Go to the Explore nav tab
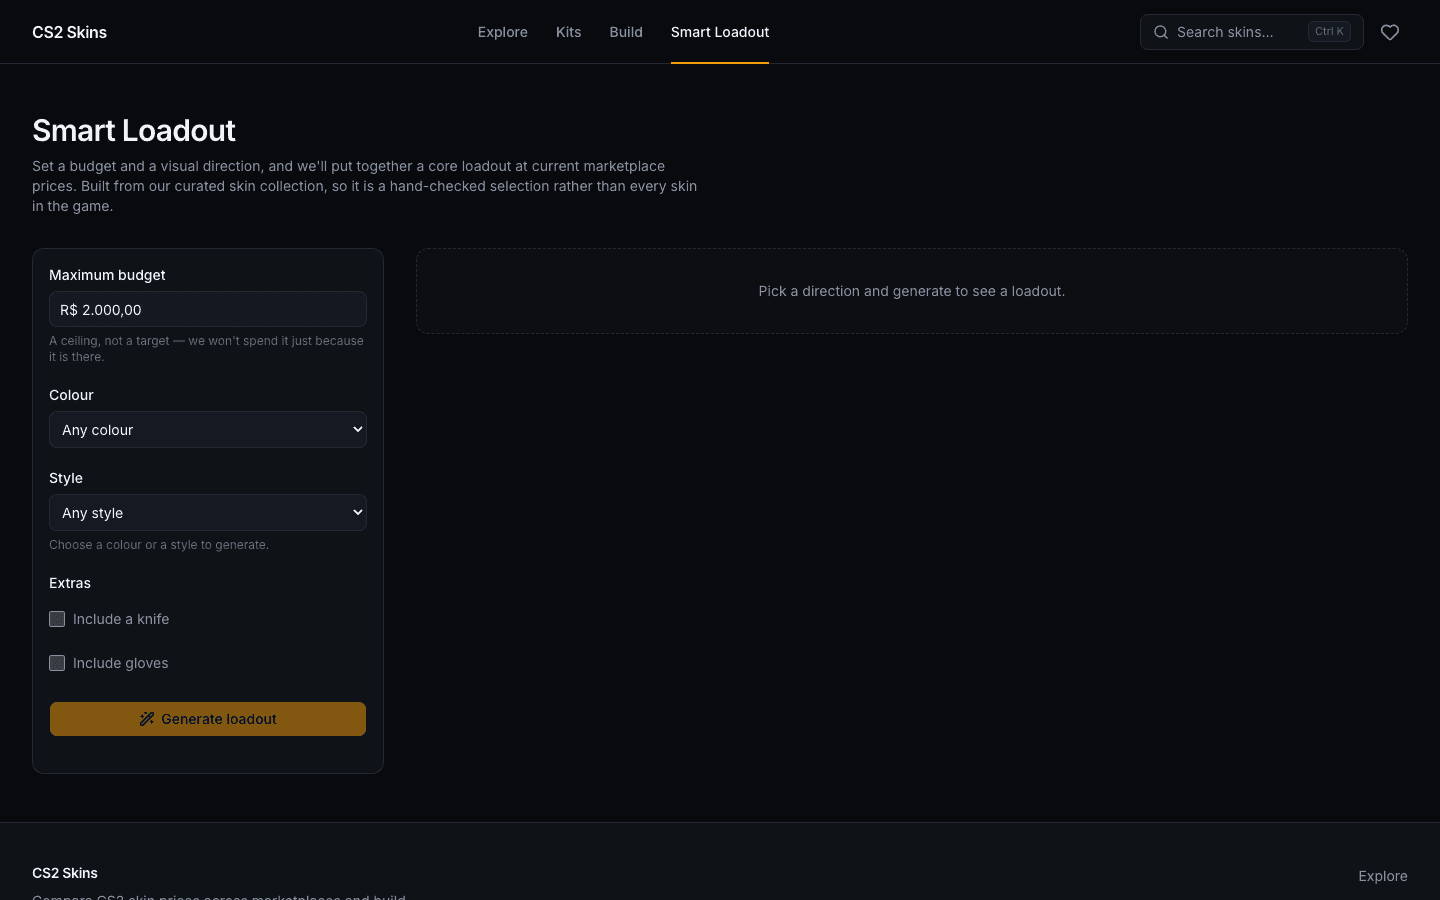This screenshot has width=1440, height=900. pyautogui.click(x=503, y=32)
